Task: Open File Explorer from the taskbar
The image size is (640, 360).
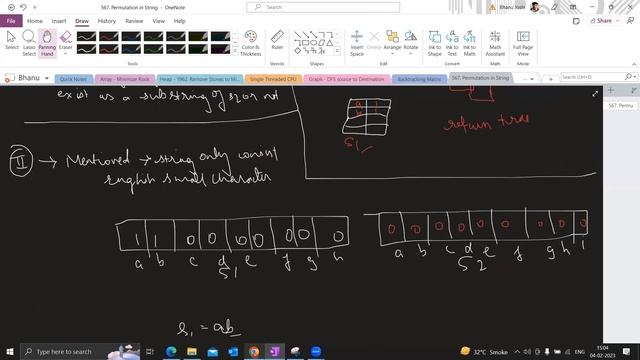Action: click(x=192, y=351)
